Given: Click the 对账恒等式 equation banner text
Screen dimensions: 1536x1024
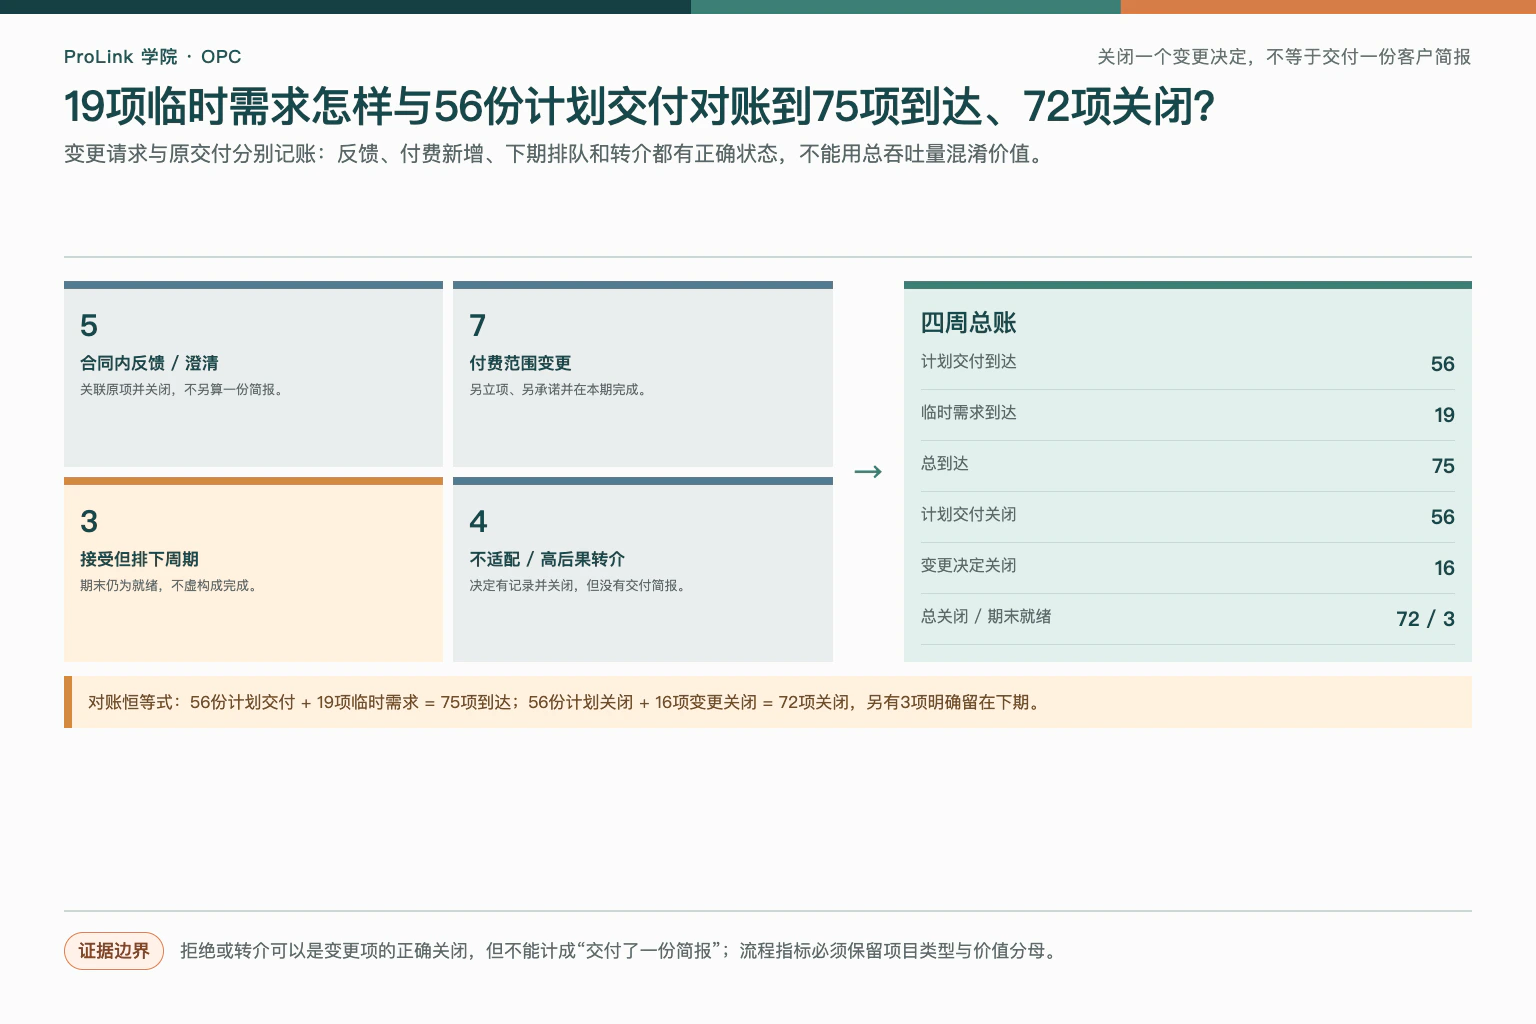Looking at the screenshot, I should 566,702.
